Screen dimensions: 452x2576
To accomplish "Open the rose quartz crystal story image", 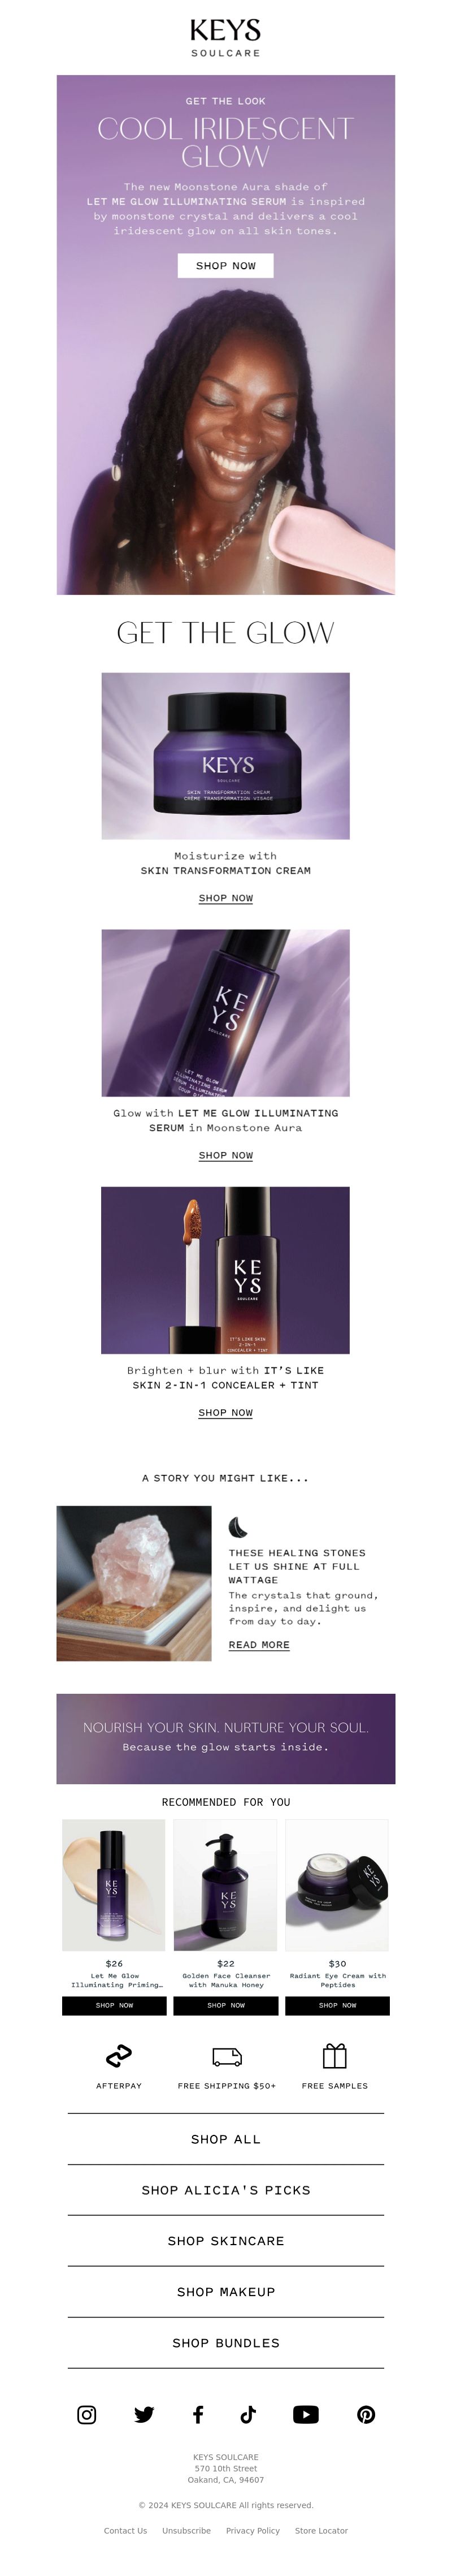I will click(x=134, y=1583).
